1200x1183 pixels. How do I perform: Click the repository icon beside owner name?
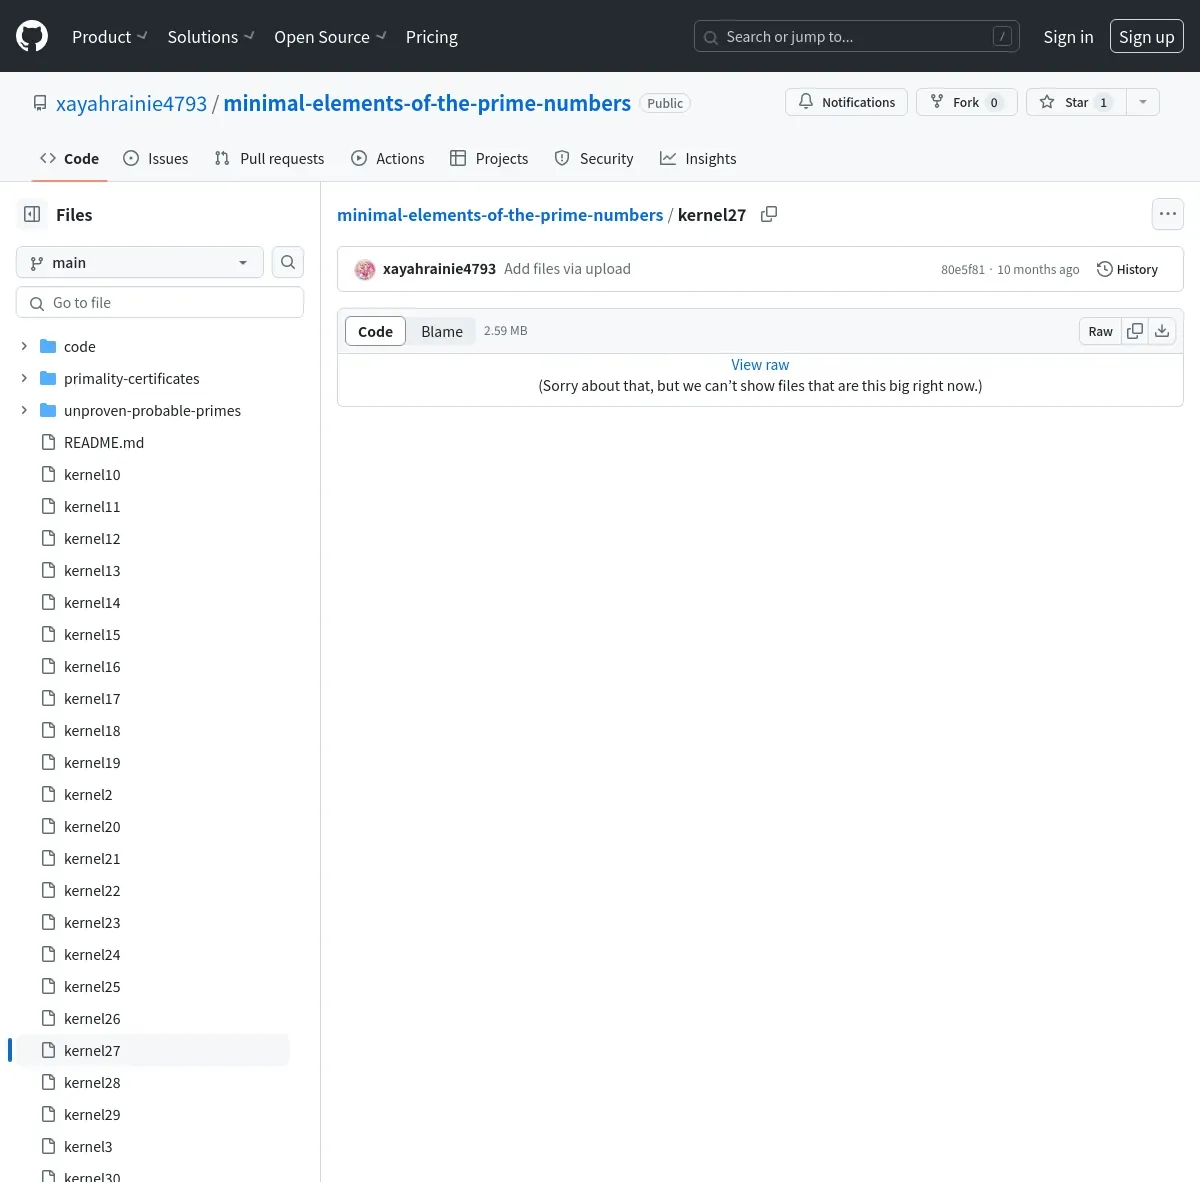[x=40, y=103]
